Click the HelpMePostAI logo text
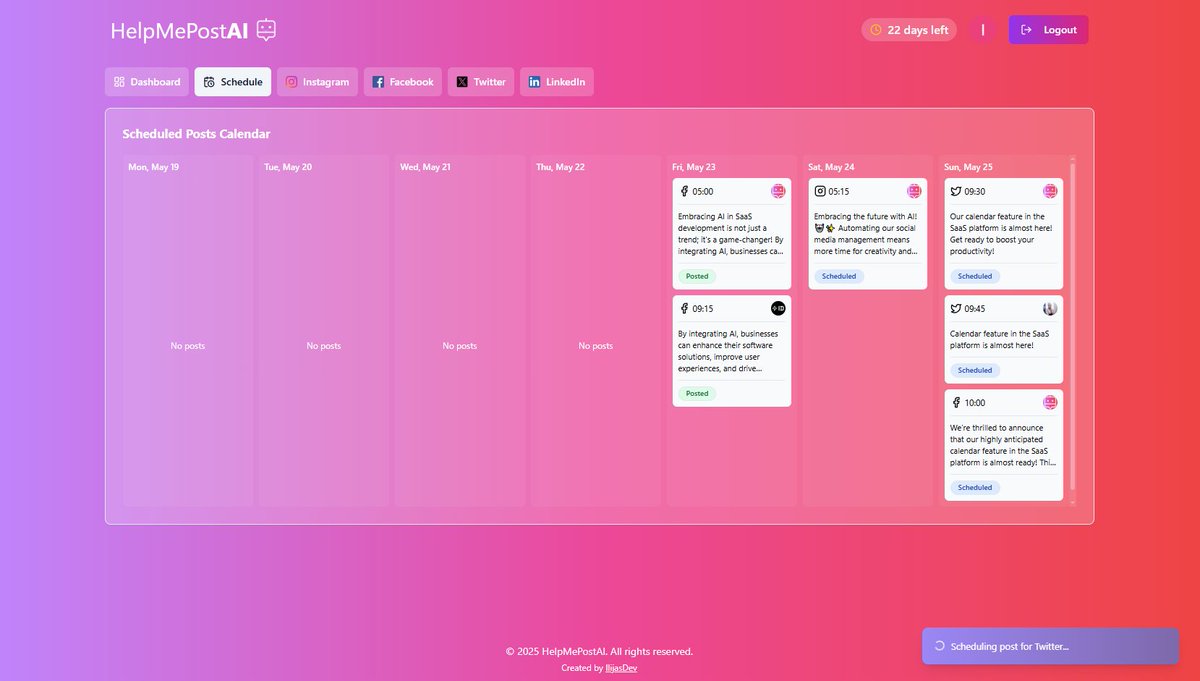The height and width of the screenshot is (681, 1200). point(180,31)
